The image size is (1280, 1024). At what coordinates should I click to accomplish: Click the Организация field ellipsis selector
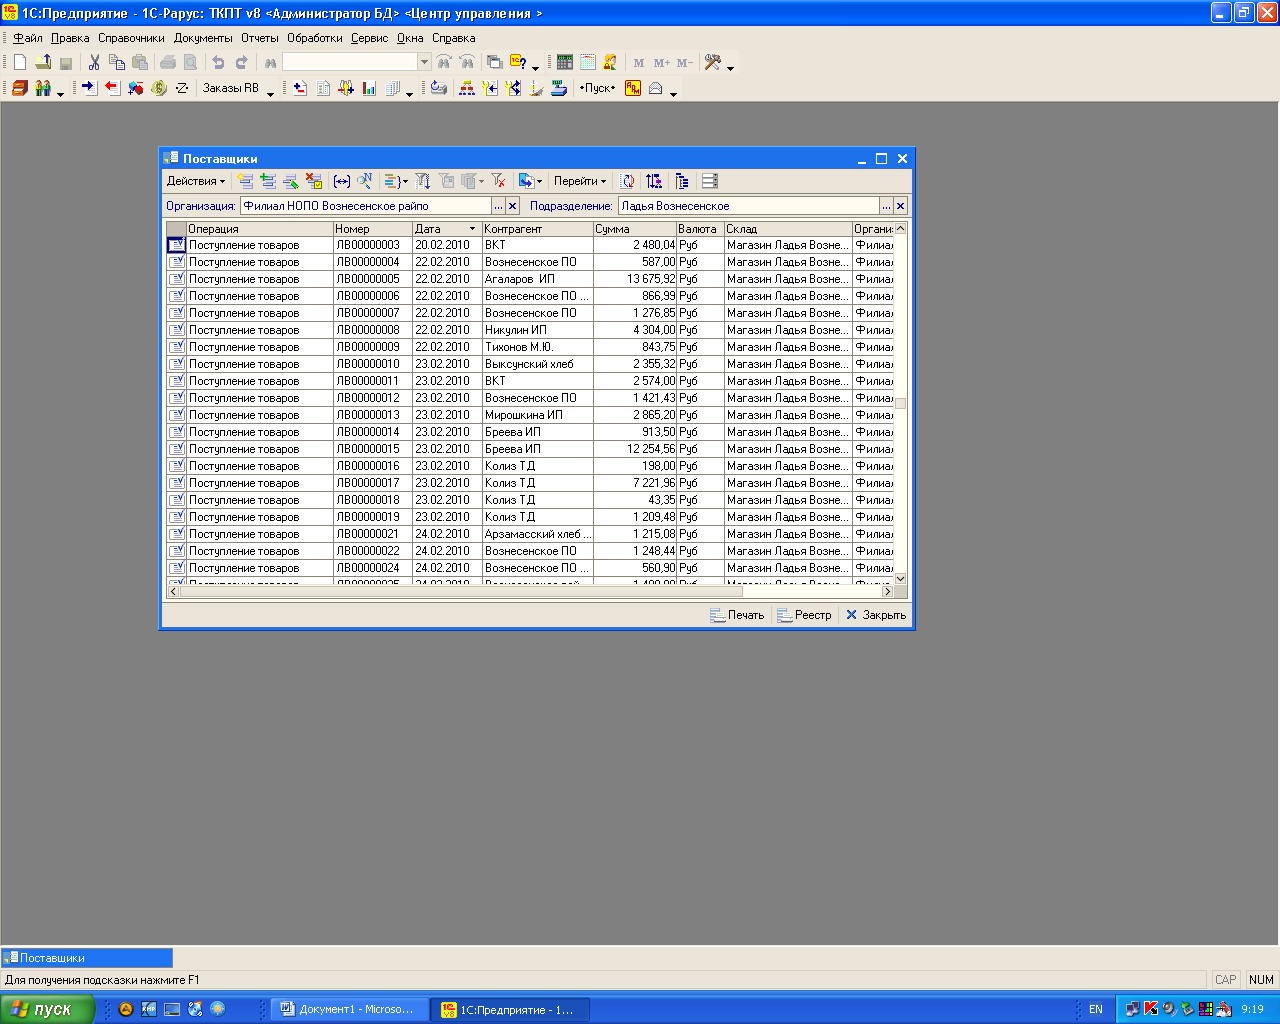(498, 206)
